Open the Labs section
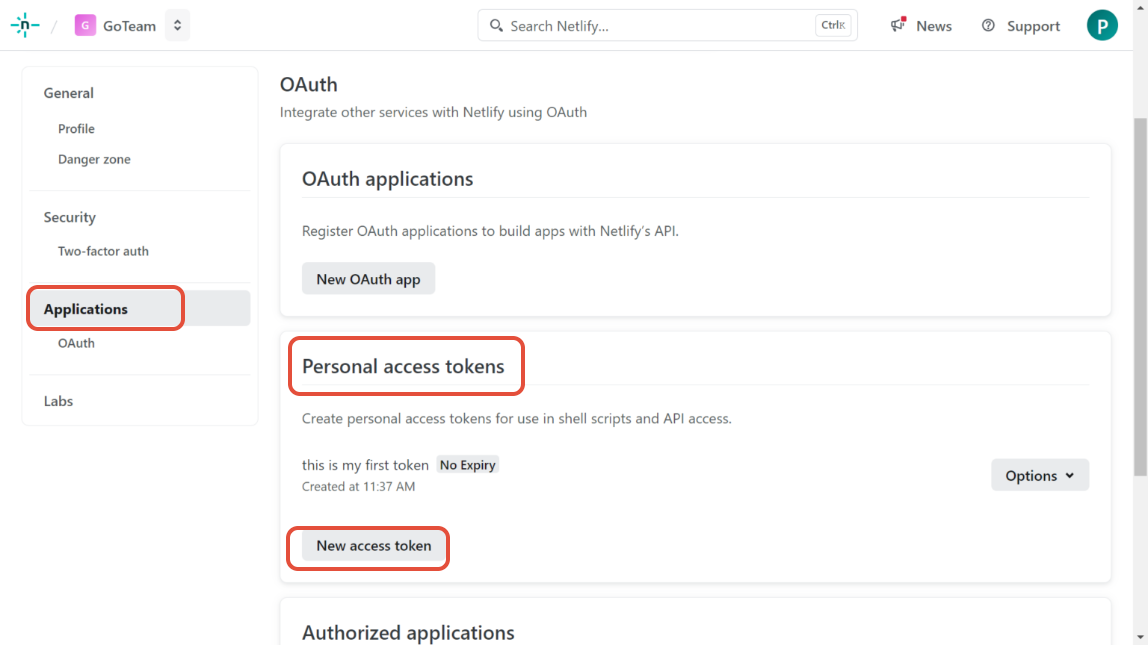The height and width of the screenshot is (645, 1148). 58,401
